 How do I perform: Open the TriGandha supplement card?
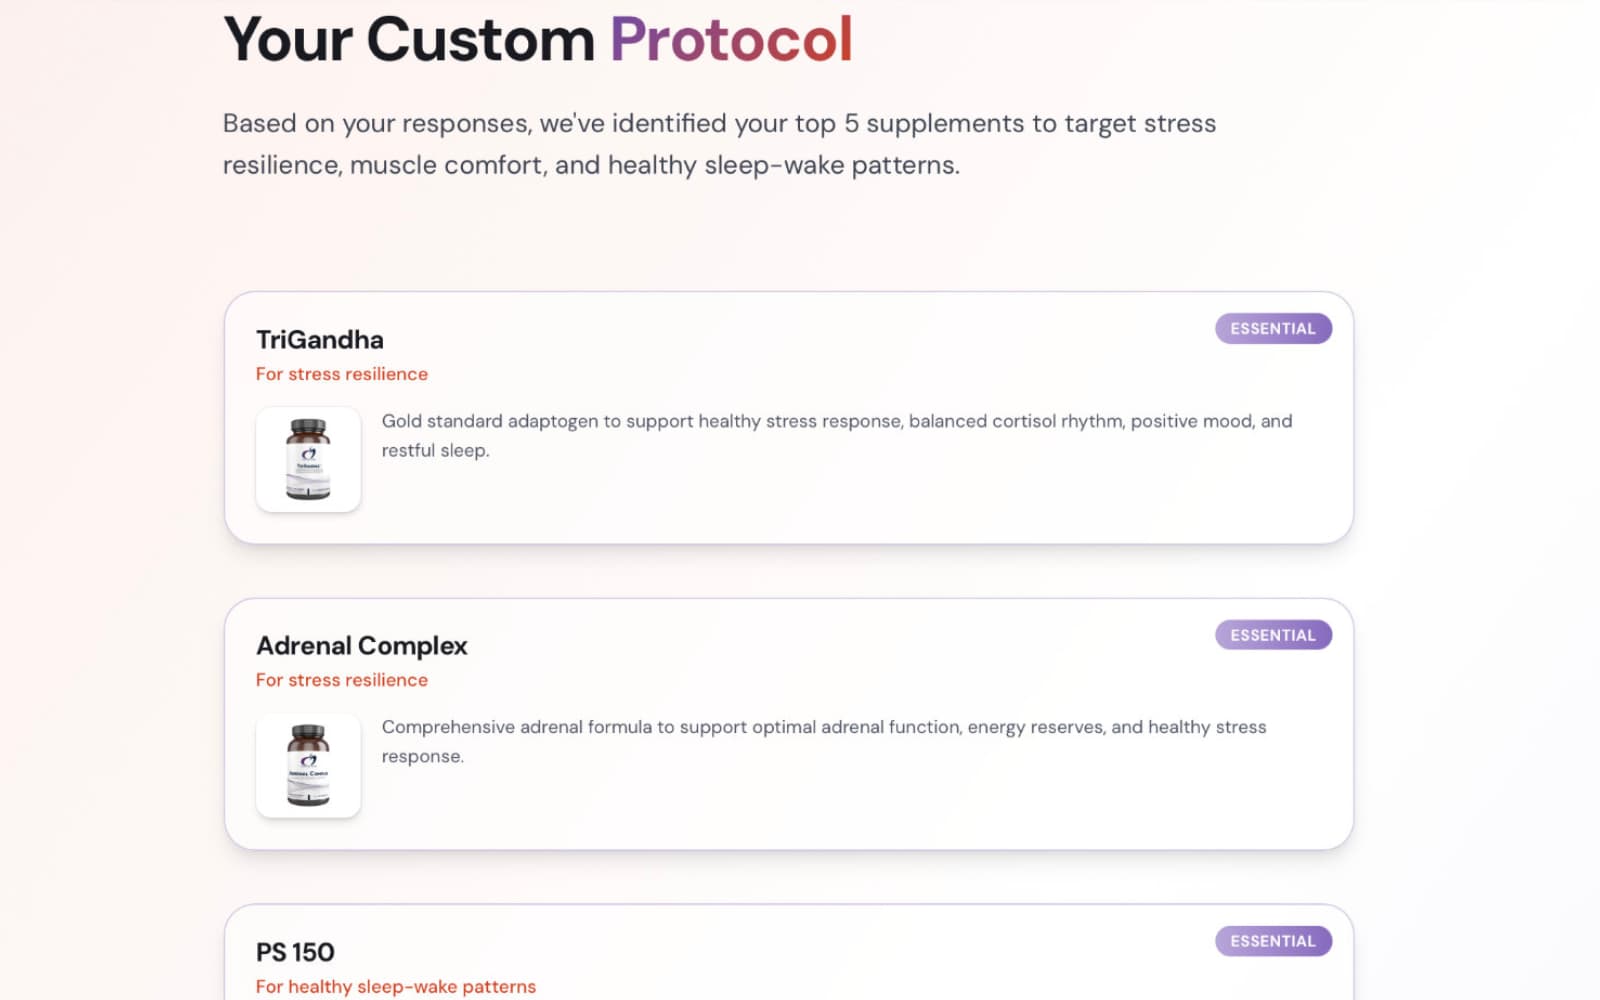click(790, 417)
